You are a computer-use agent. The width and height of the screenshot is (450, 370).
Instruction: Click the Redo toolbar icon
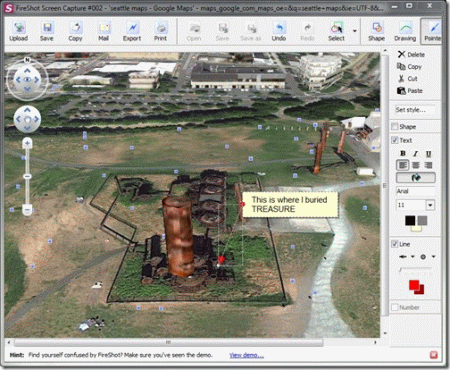click(x=307, y=32)
